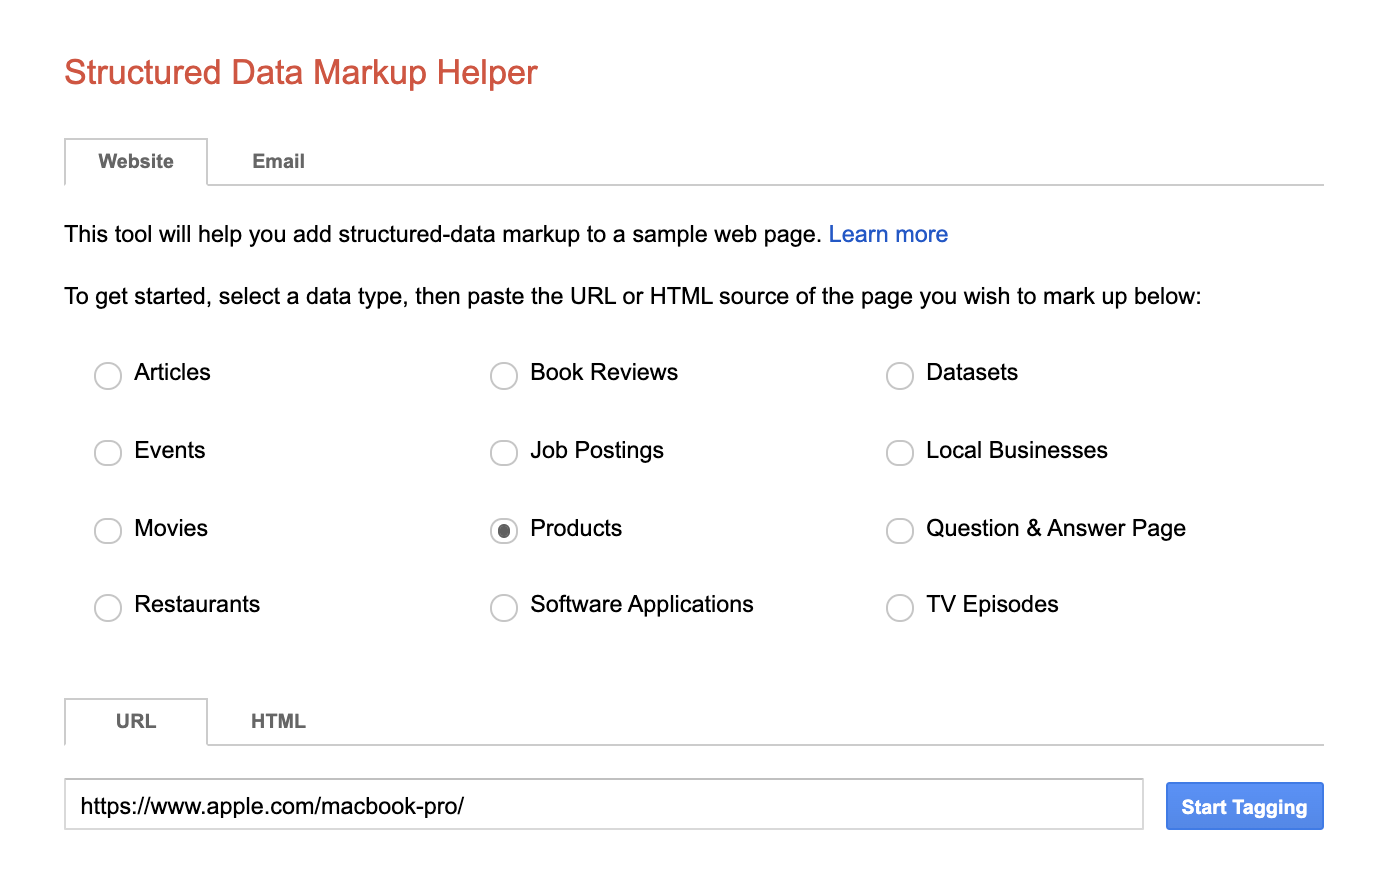Select the Restaurants option

[108, 607]
